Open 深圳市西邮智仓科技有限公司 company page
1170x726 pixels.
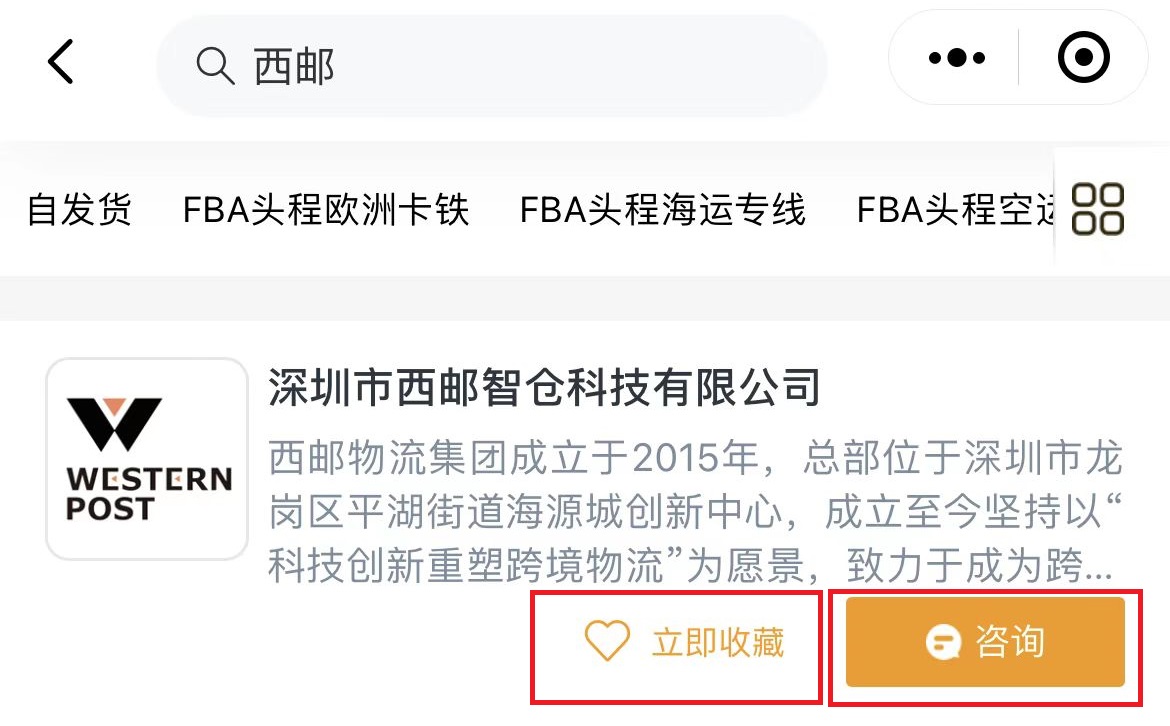tap(543, 392)
